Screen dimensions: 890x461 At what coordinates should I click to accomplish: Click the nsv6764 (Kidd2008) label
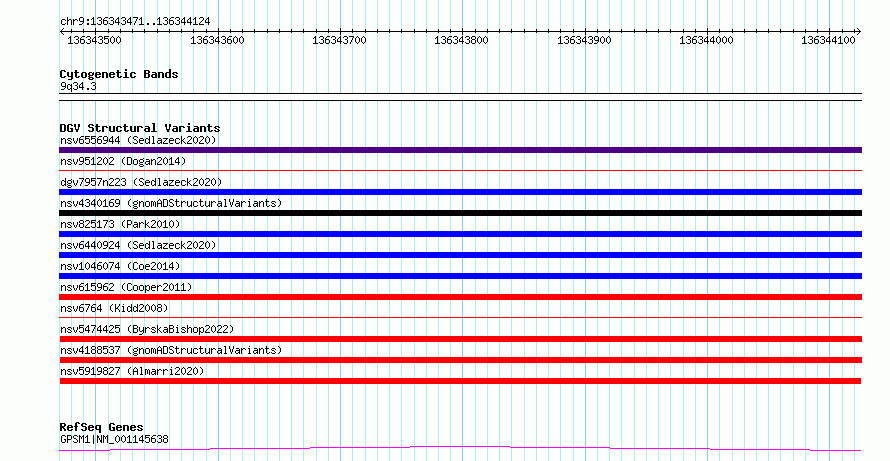[x=114, y=308]
